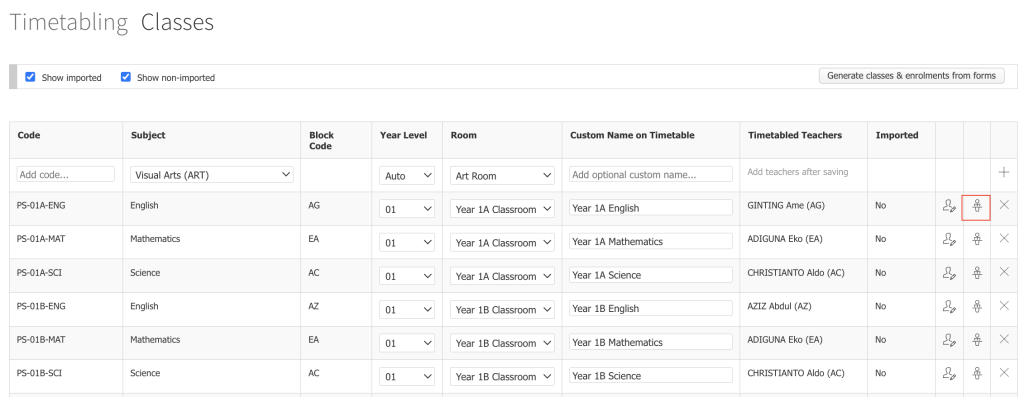Click the Year 1A English custom name field
The height and width of the screenshot is (397, 1024).
650,208
